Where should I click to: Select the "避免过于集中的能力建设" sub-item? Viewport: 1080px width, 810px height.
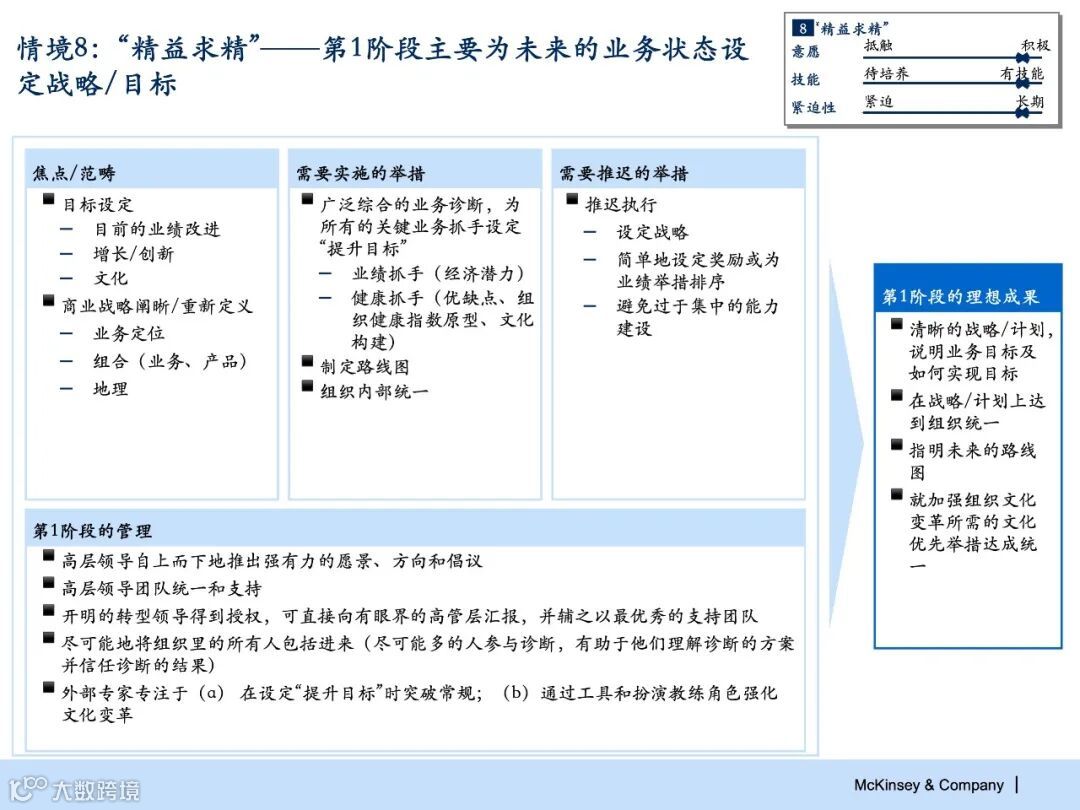698,317
